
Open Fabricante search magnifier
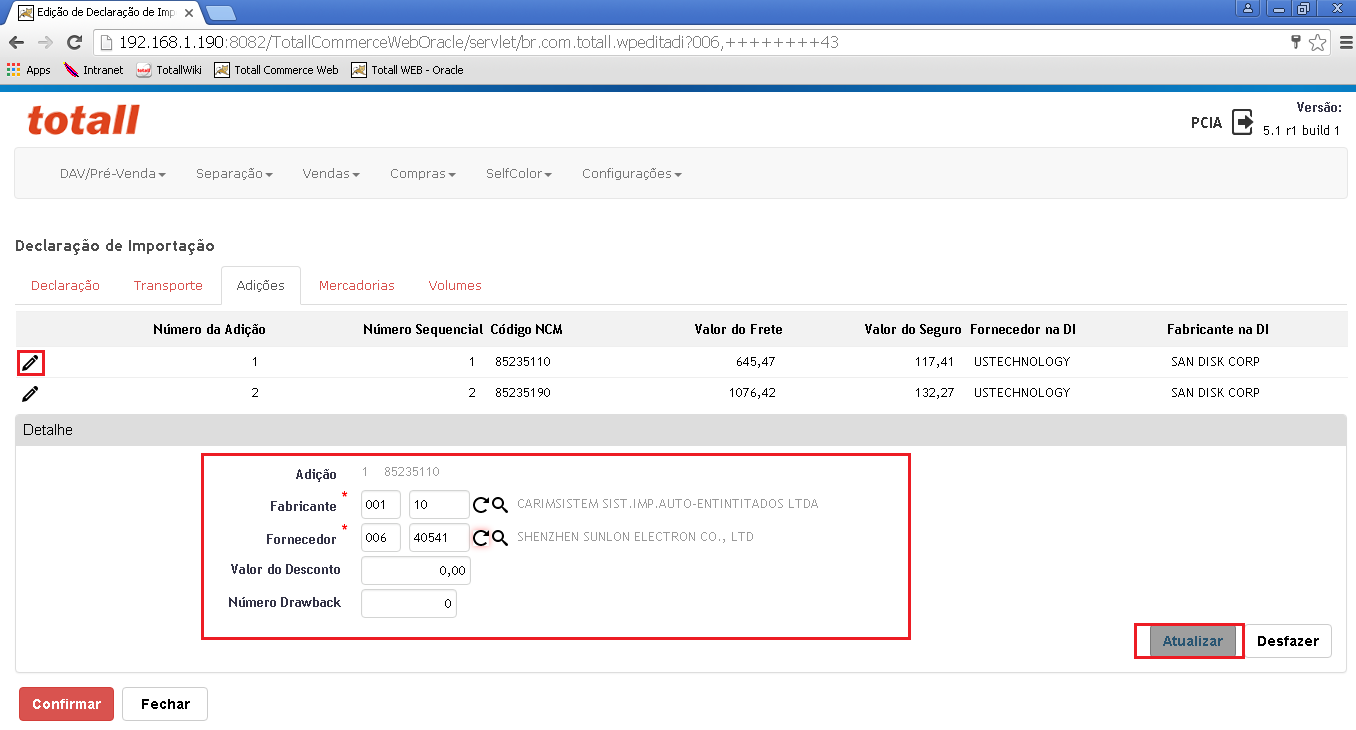click(x=500, y=505)
